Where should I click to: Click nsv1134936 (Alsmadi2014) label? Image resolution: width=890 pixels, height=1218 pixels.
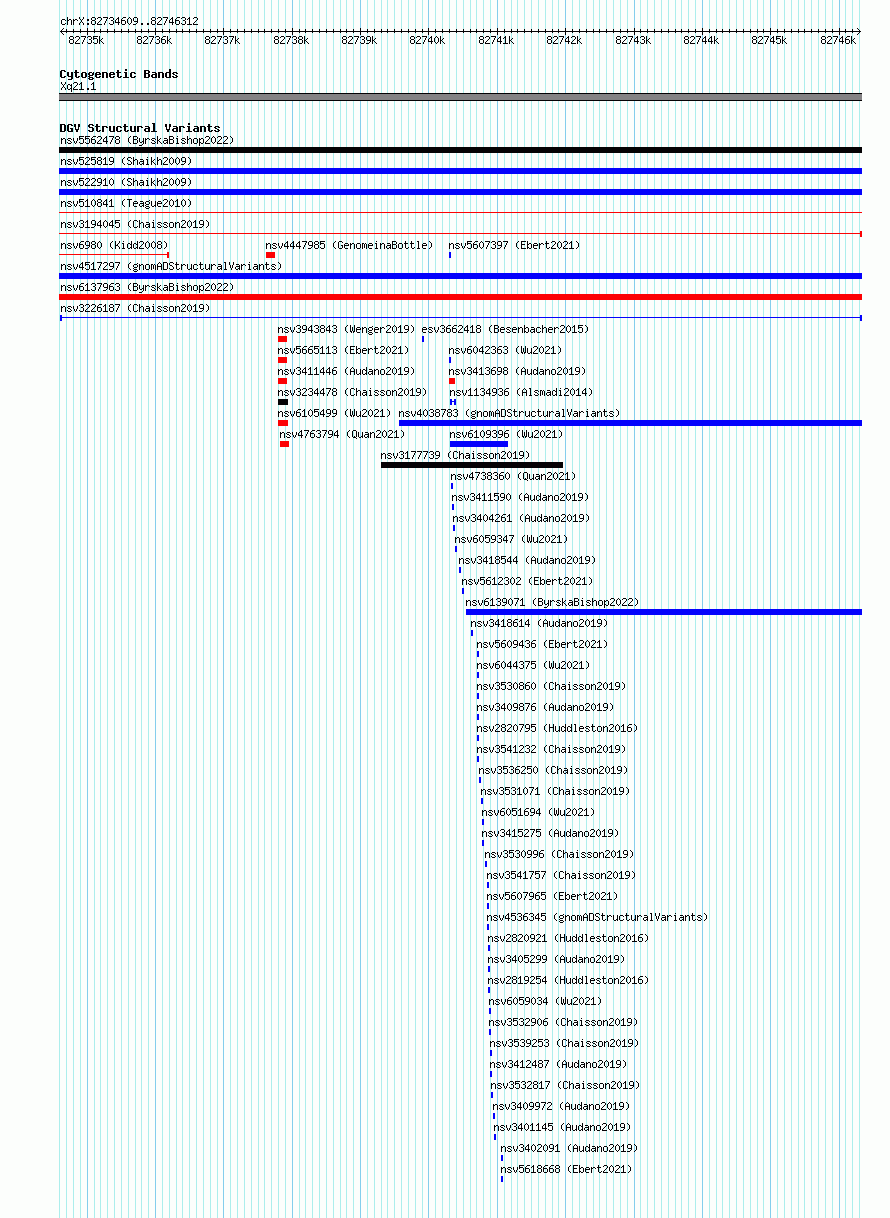pyautogui.click(x=520, y=392)
